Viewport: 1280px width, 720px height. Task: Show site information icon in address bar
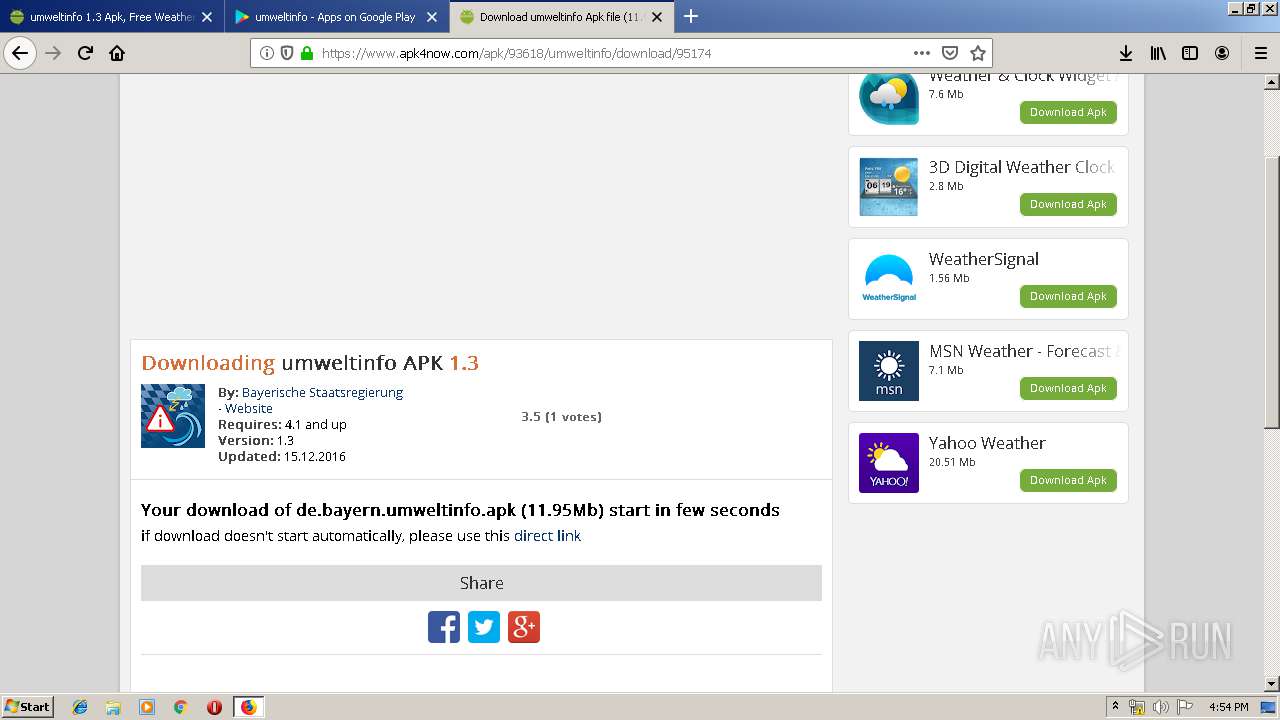(267, 53)
